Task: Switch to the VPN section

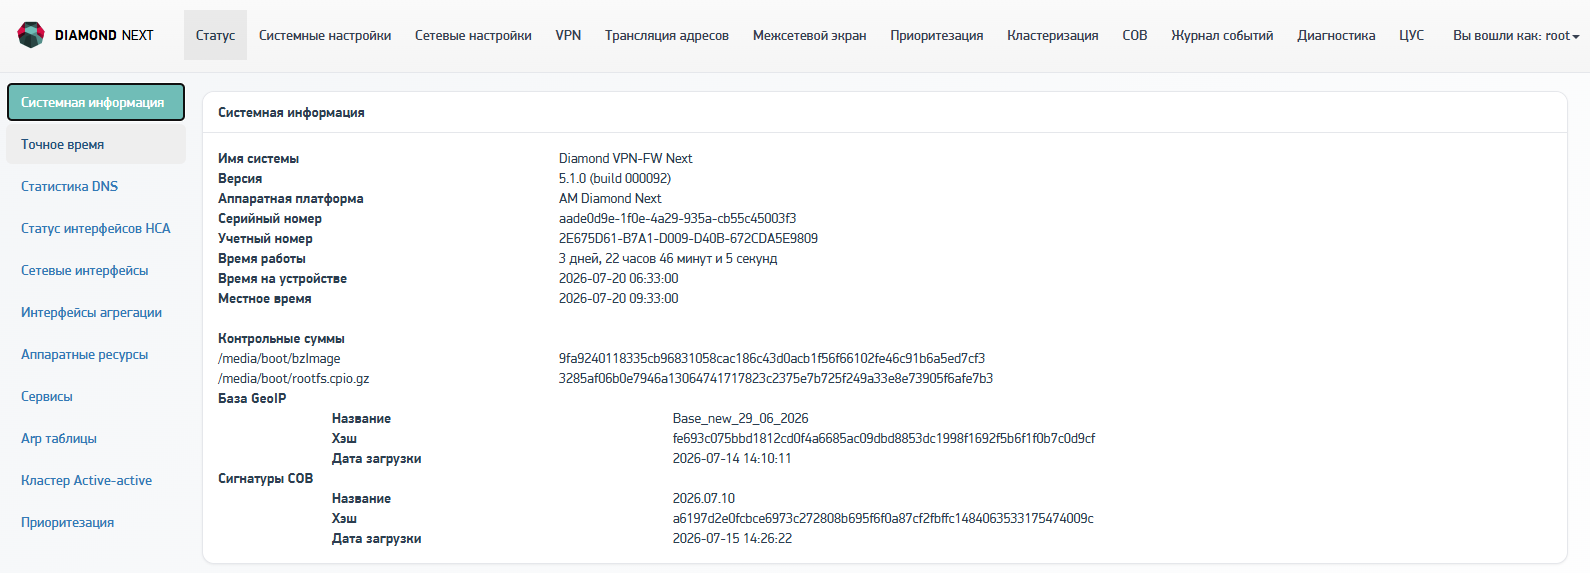Action: pyautogui.click(x=568, y=35)
